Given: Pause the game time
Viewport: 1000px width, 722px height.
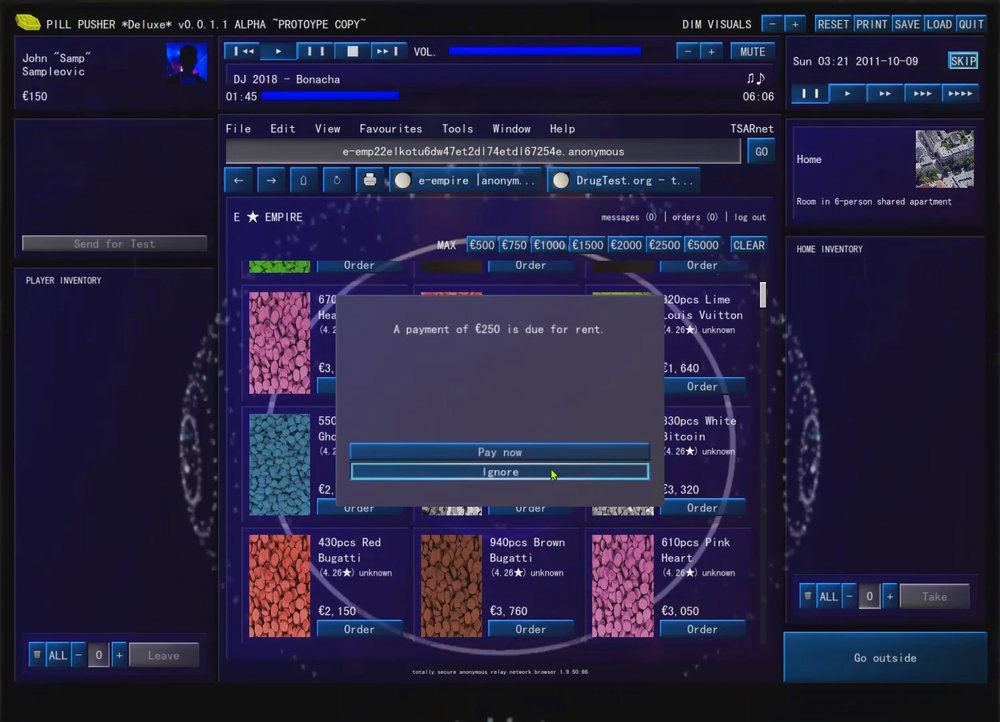Looking at the screenshot, I should (810, 93).
